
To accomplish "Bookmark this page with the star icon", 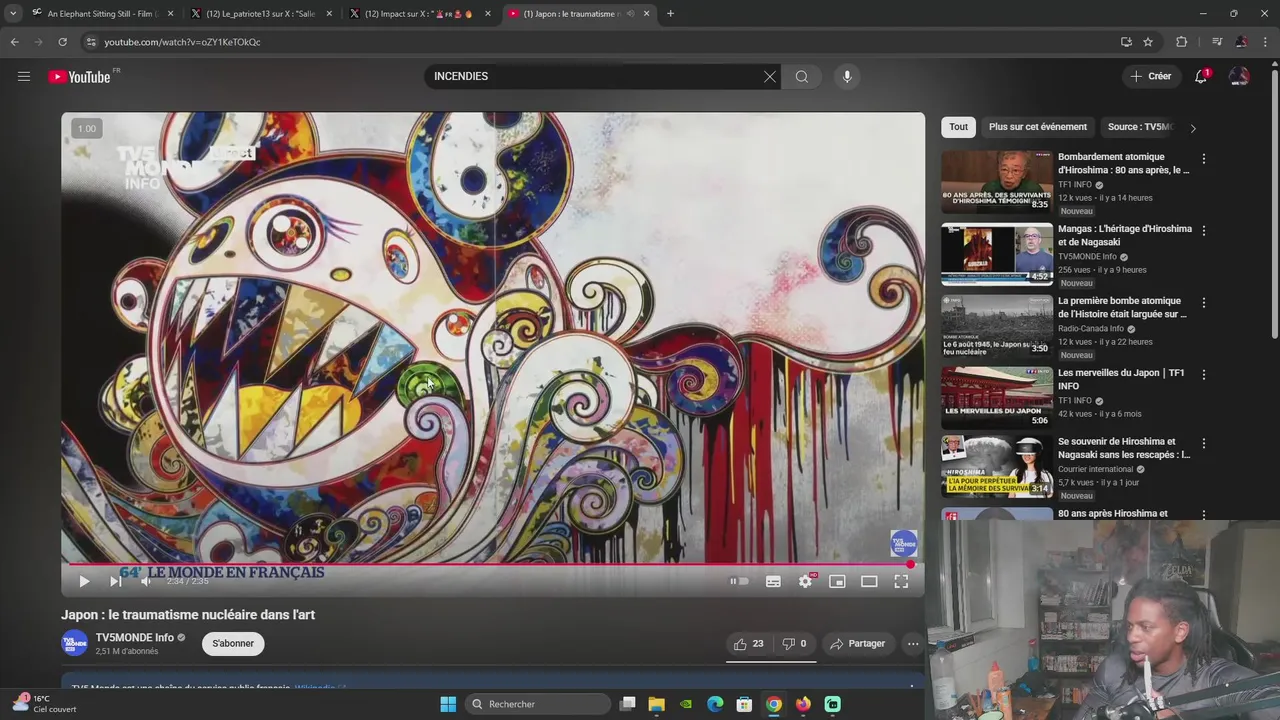I will coord(1148,42).
